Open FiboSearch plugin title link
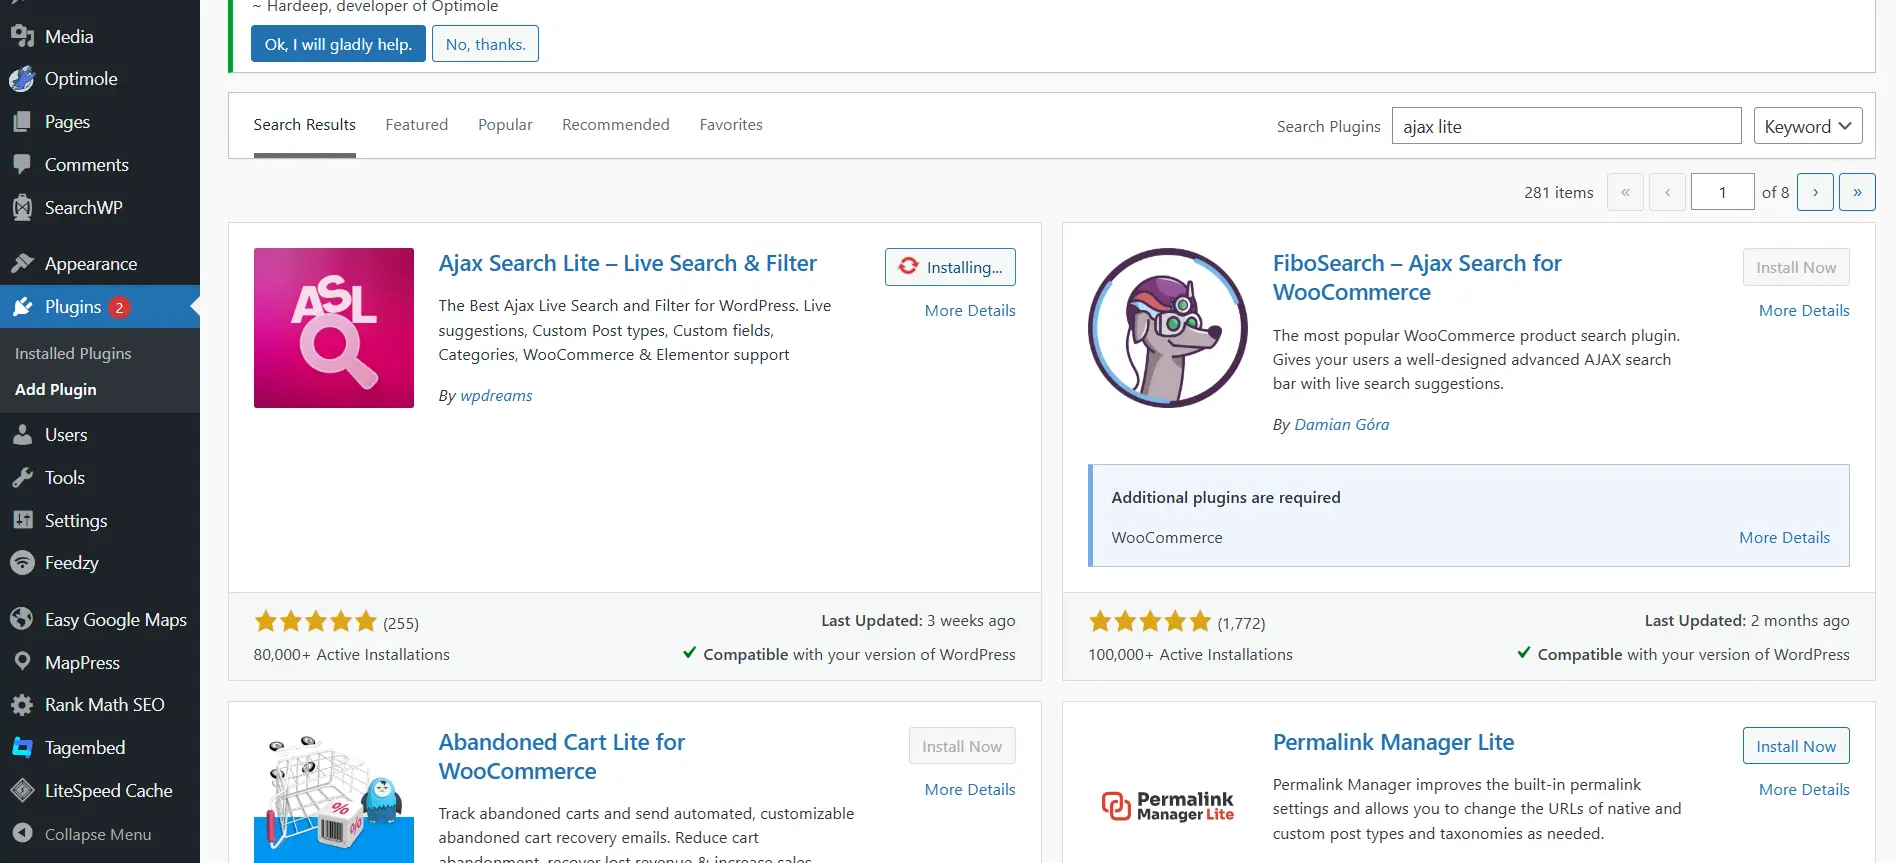Viewport: 1896px width, 863px height. 1417,277
